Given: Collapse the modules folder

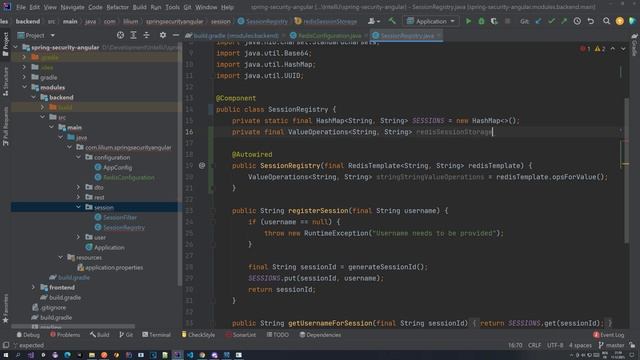Looking at the screenshot, I should coord(24,87).
